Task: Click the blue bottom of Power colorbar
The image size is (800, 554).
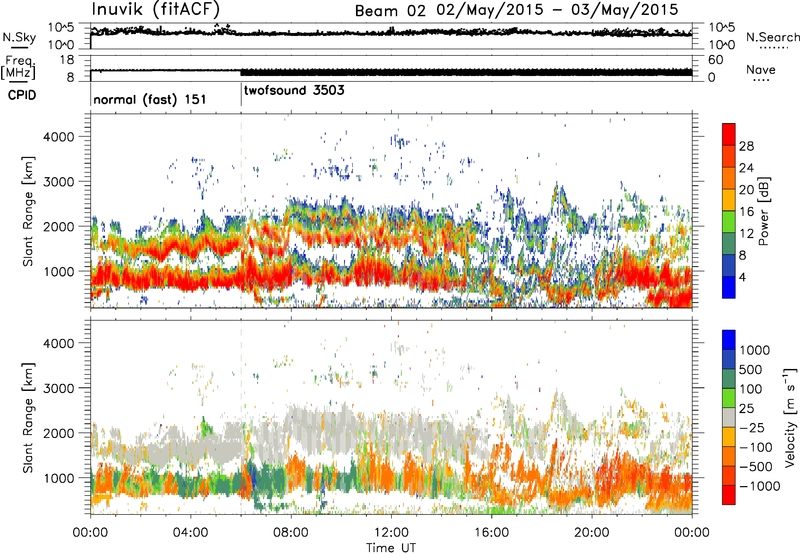Action: (x=729, y=287)
